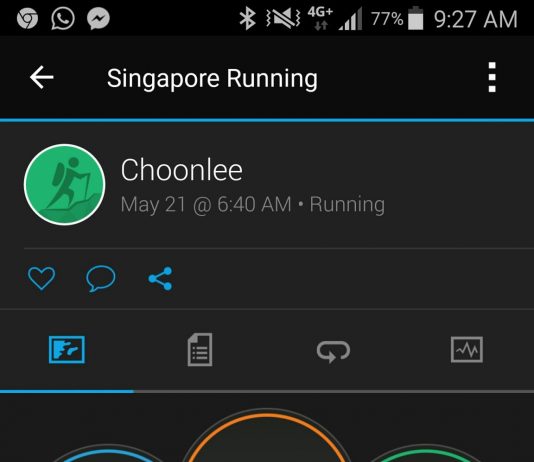Viewport: 534px width, 462px height.
Task: Tap the back arrow icon
Action: [42, 77]
